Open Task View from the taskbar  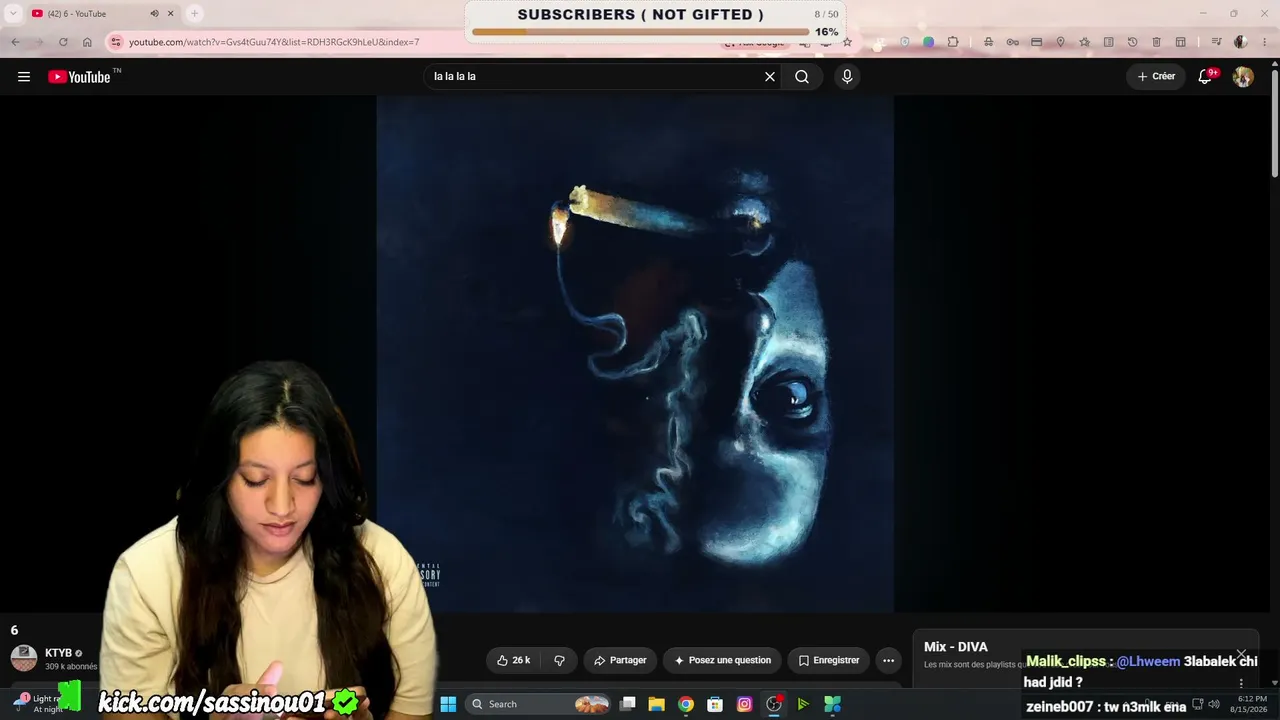coord(627,704)
